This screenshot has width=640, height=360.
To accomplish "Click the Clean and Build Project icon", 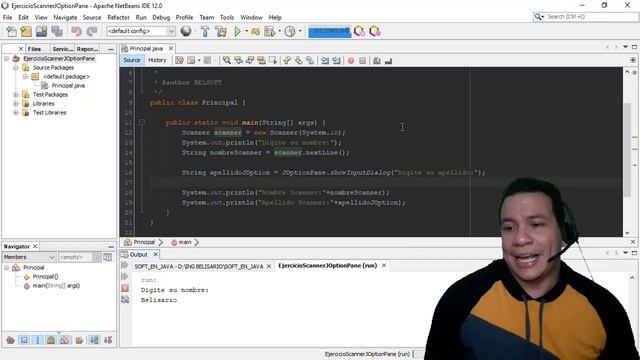I will click(x=221, y=31).
